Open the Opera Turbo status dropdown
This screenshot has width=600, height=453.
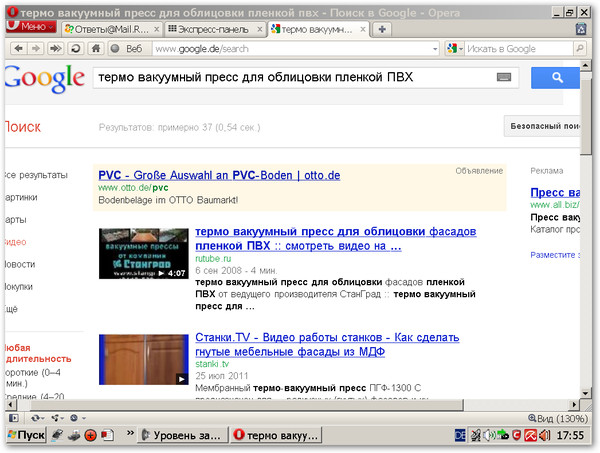(x=78, y=418)
